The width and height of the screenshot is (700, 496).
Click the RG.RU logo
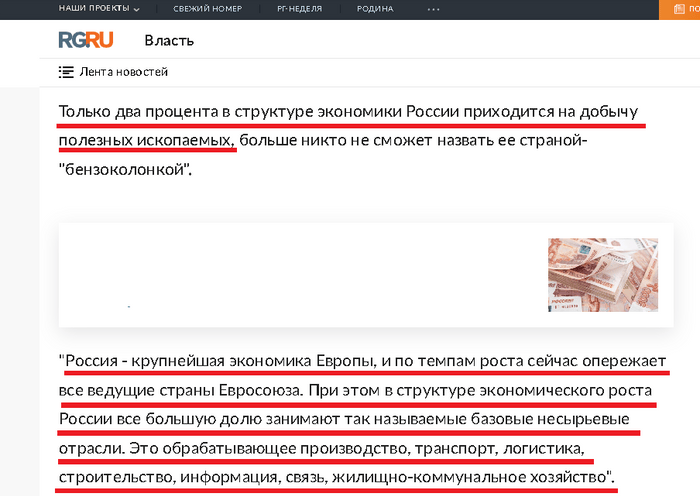pos(85,40)
